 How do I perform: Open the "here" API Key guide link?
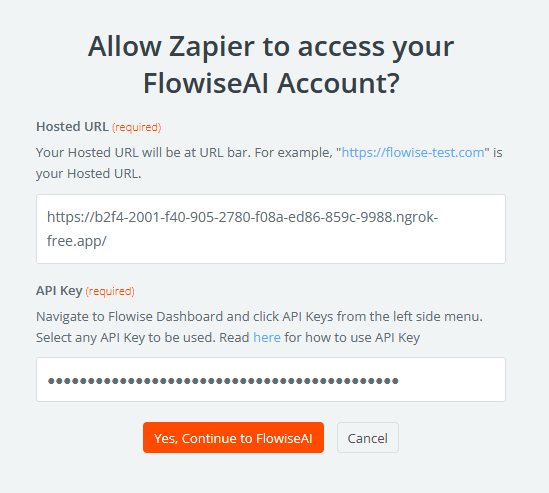tap(267, 338)
